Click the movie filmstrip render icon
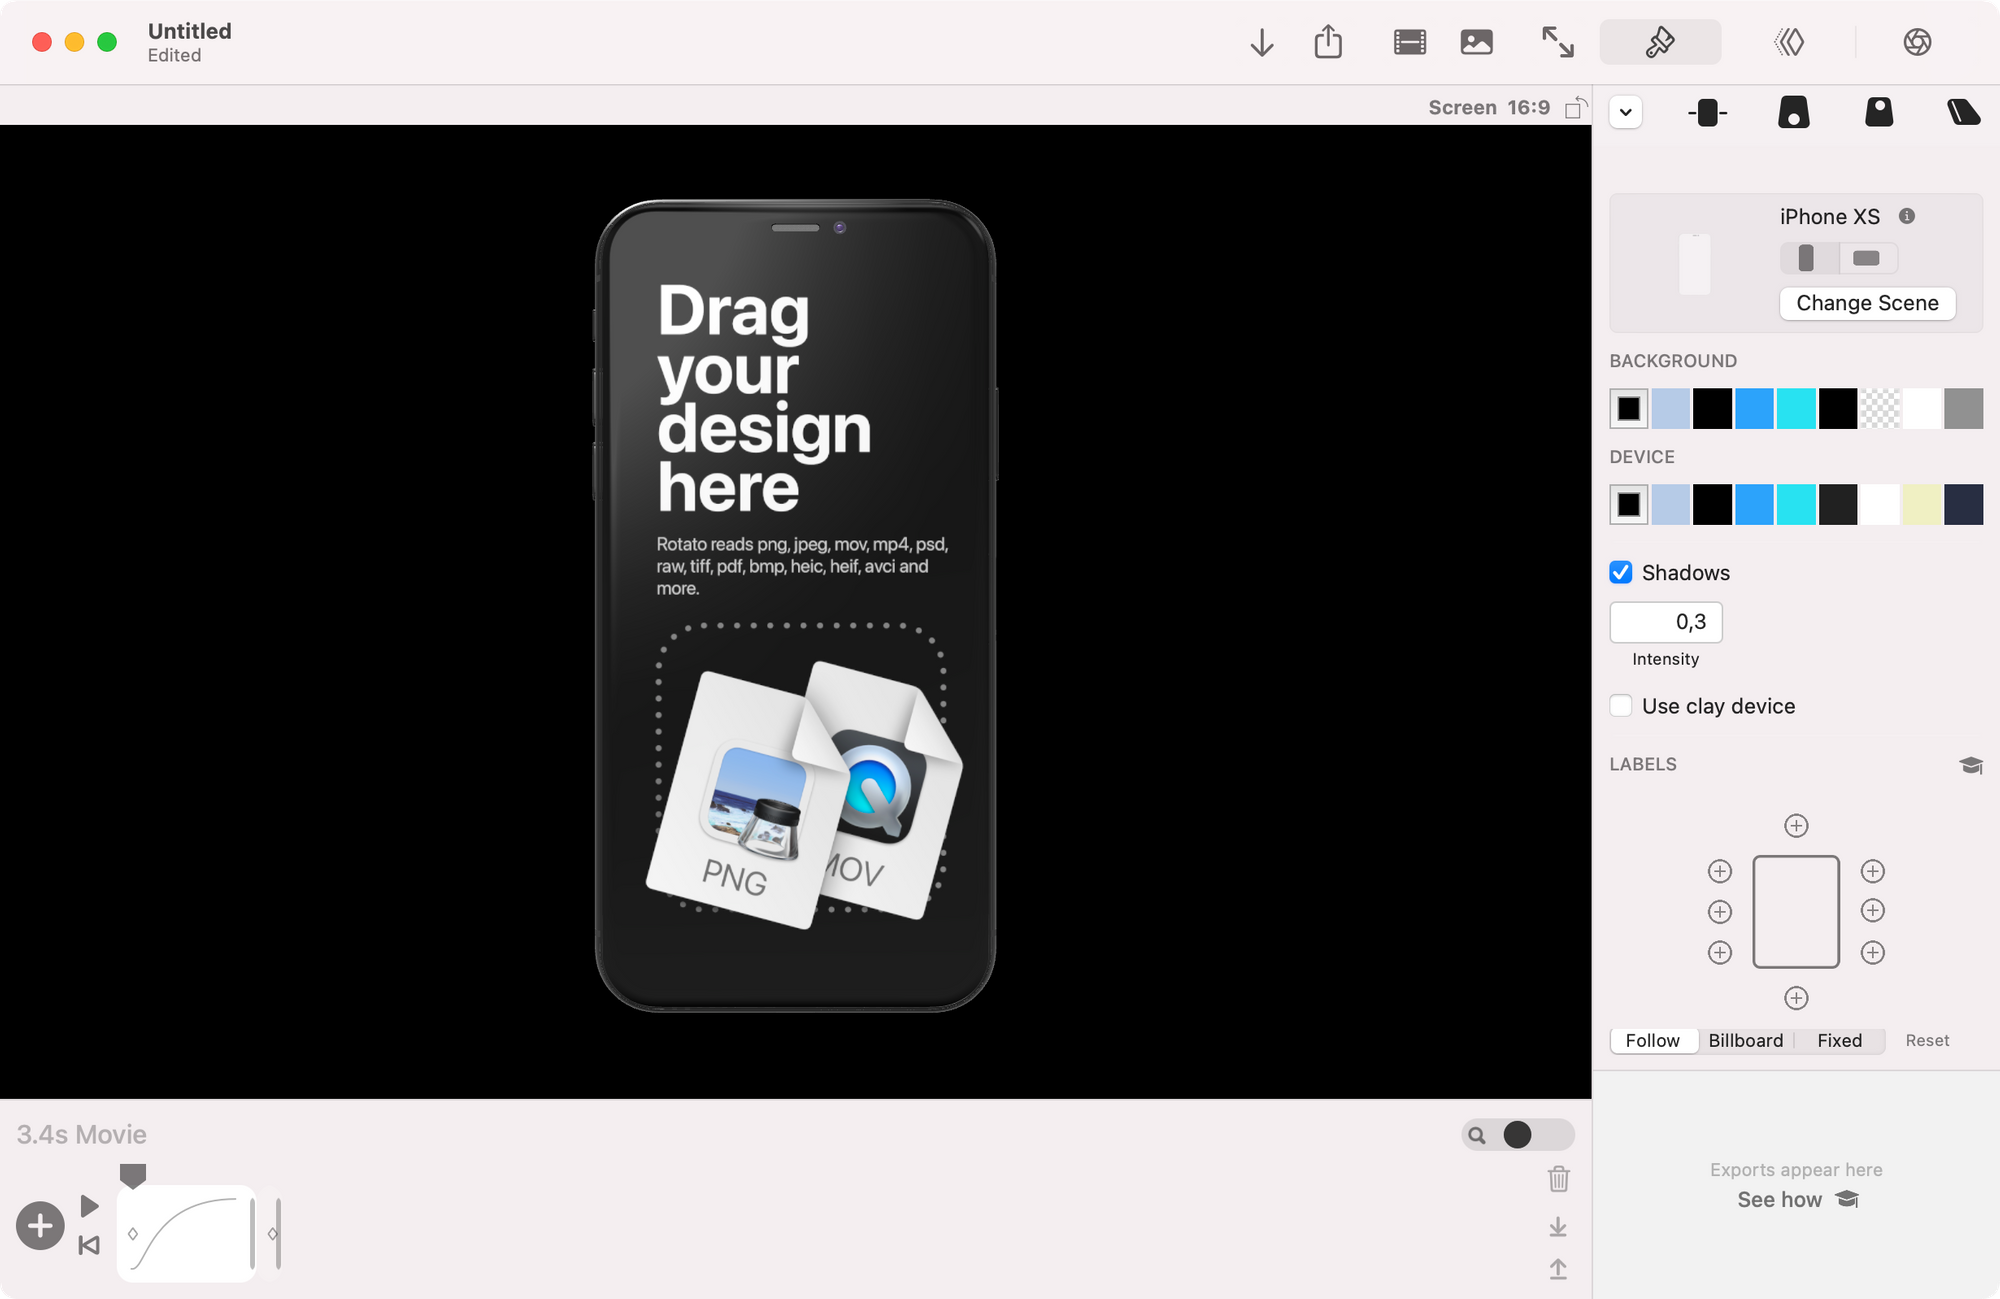This screenshot has height=1299, width=2000. [x=1409, y=42]
